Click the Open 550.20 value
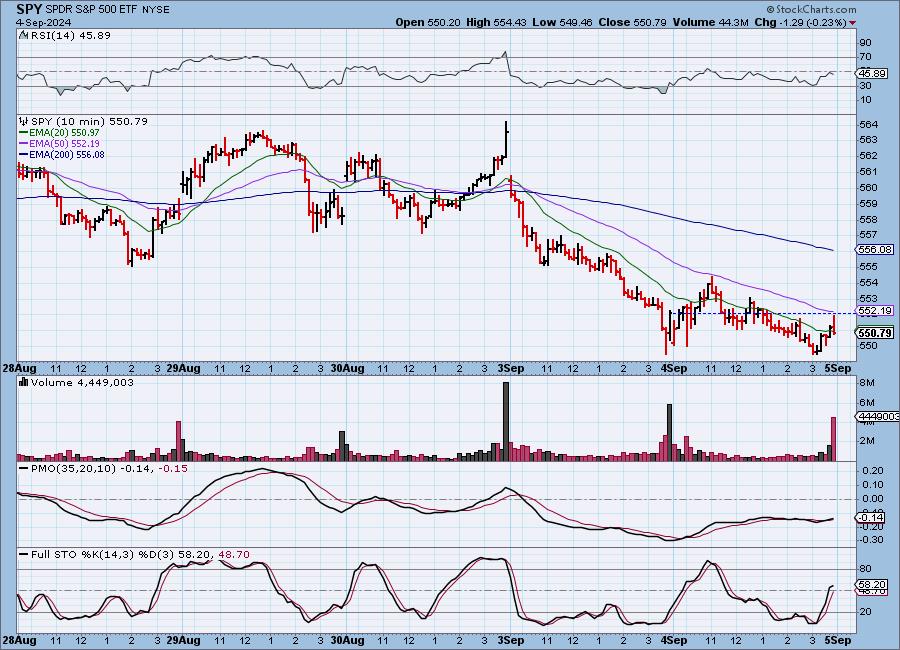Screen dimensions: 900x650 [x=428, y=22]
